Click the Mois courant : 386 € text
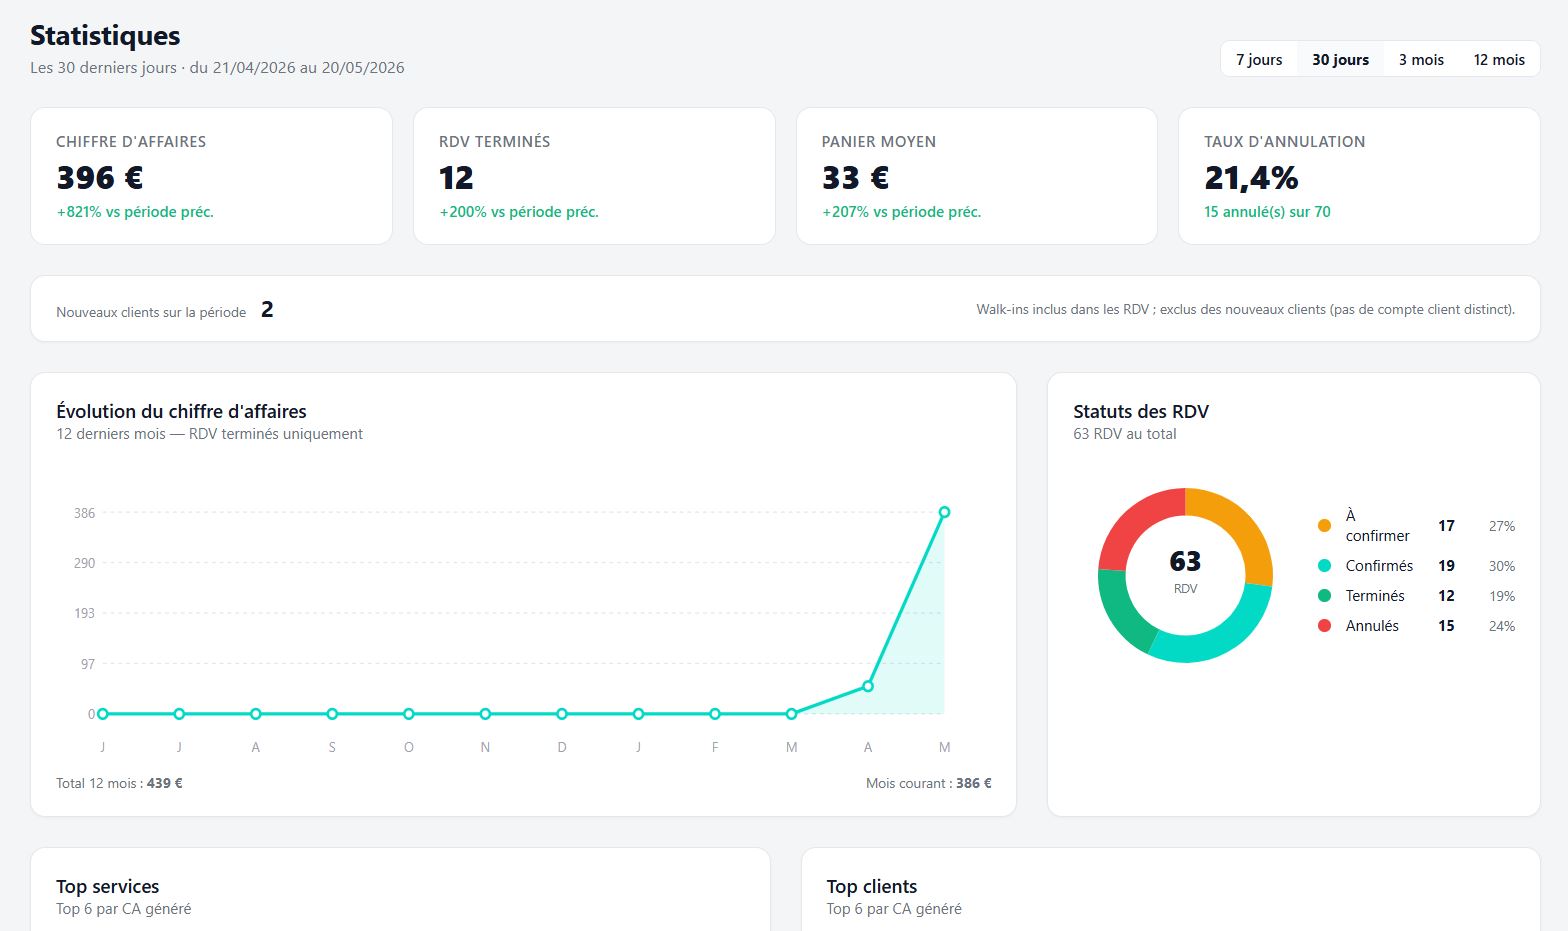 [x=929, y=783]
